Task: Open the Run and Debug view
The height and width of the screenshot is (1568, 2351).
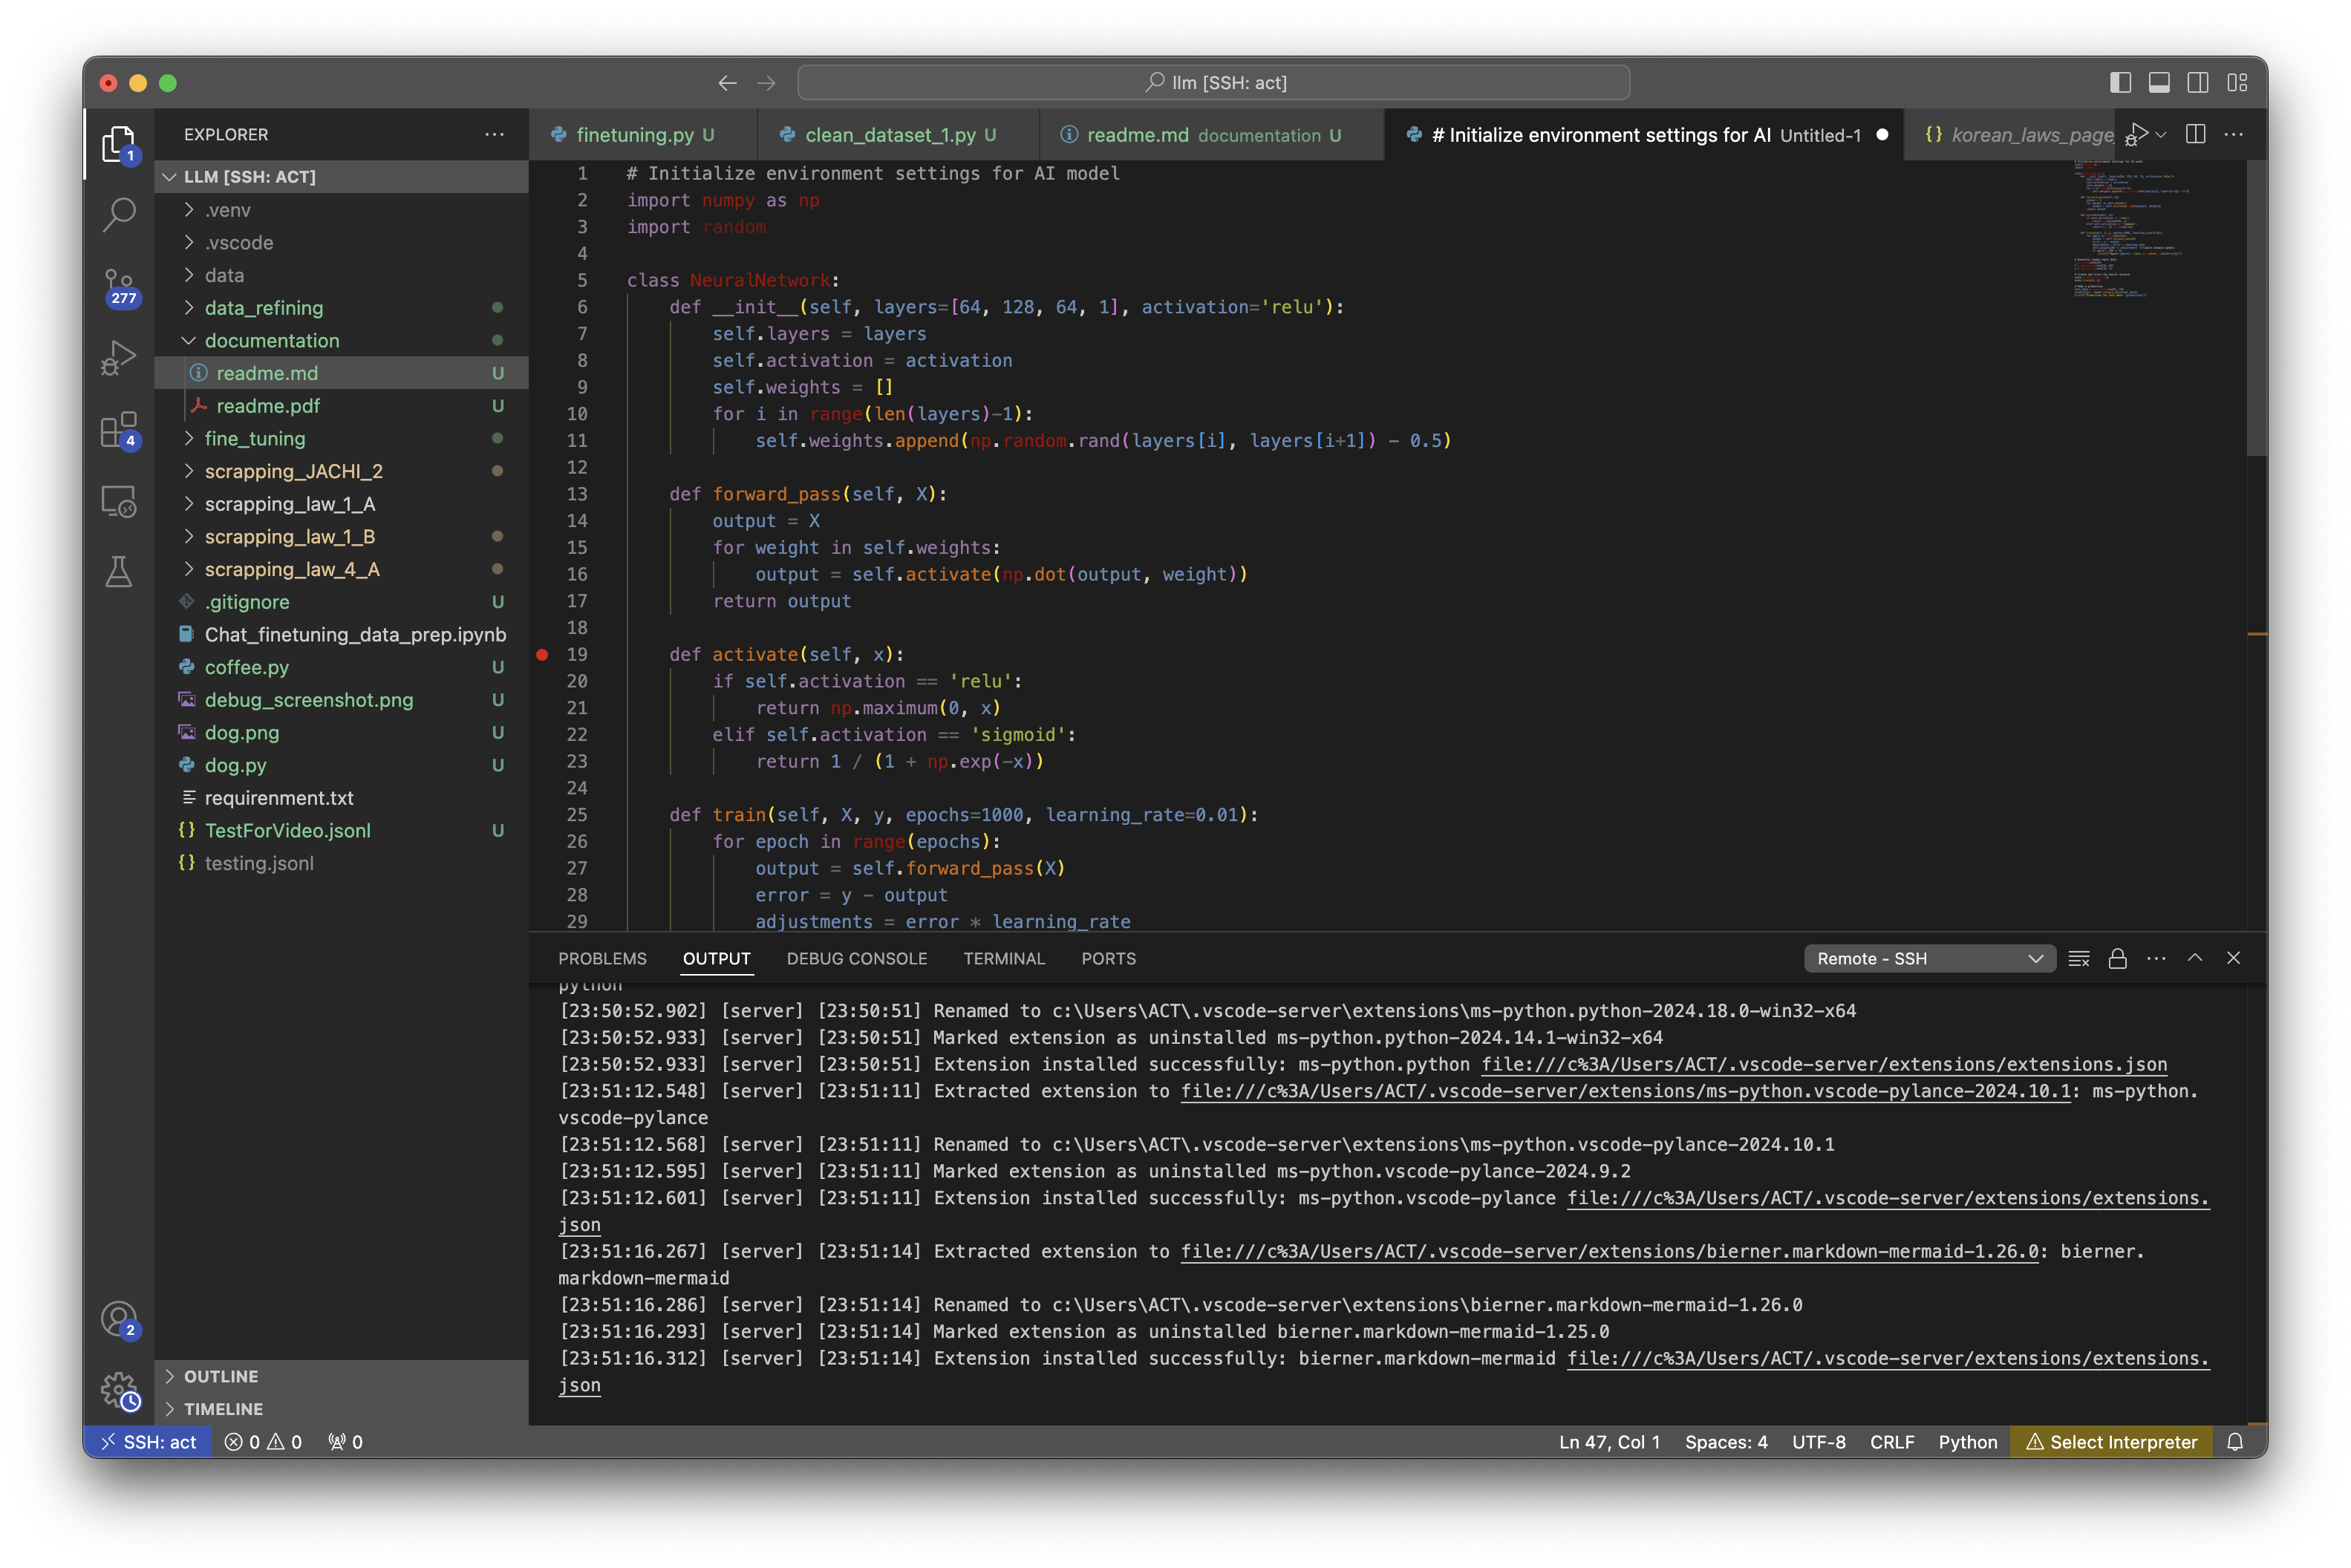Action: [119, 358]
